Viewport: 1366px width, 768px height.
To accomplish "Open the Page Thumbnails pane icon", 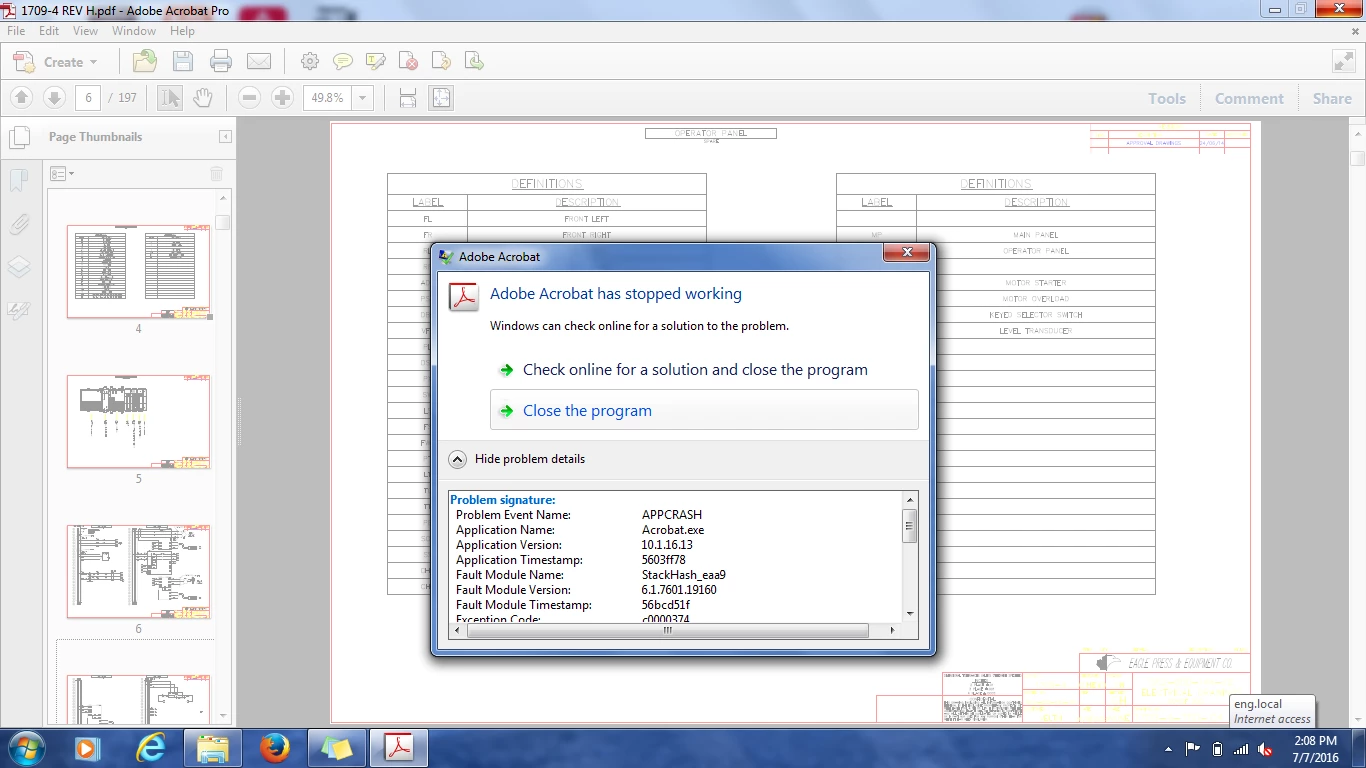I will (x=18, y=137).
